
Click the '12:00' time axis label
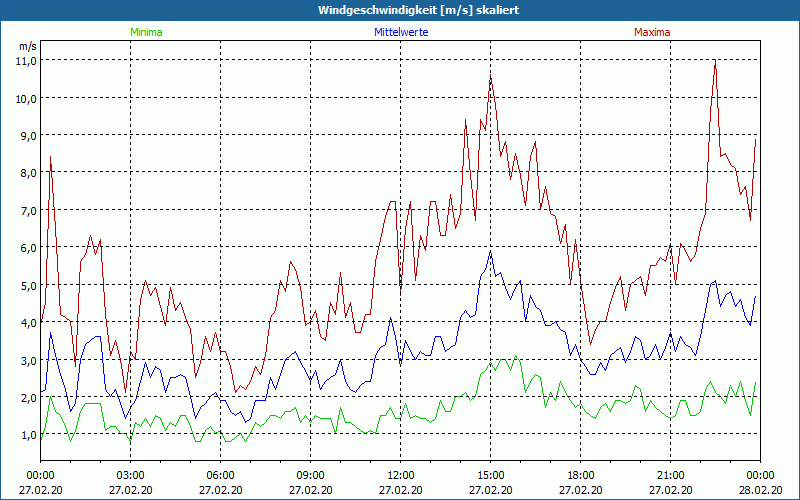pyautogui.click(x=401, y=476)
